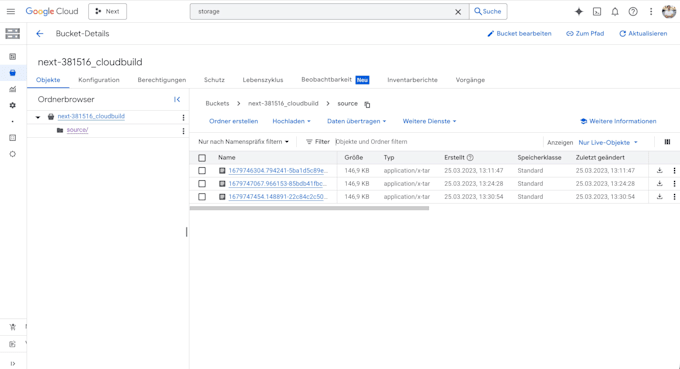Switch to the Schutz tab
The image size is (680, 369).
(214, 80)
